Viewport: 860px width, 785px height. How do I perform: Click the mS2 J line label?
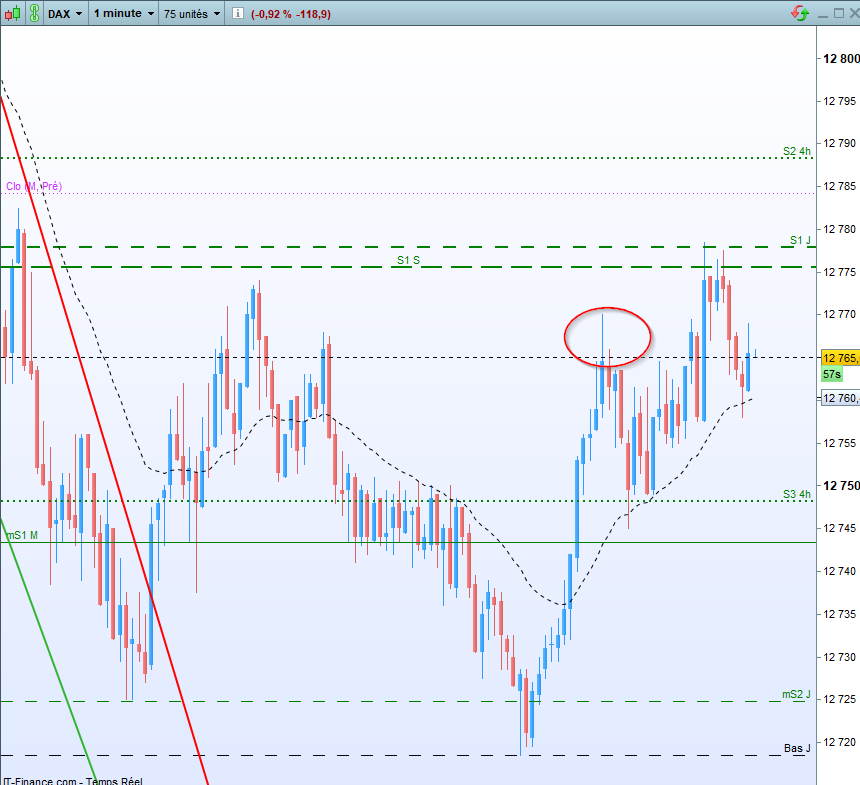pyautogui.click(x=796, y=694)
